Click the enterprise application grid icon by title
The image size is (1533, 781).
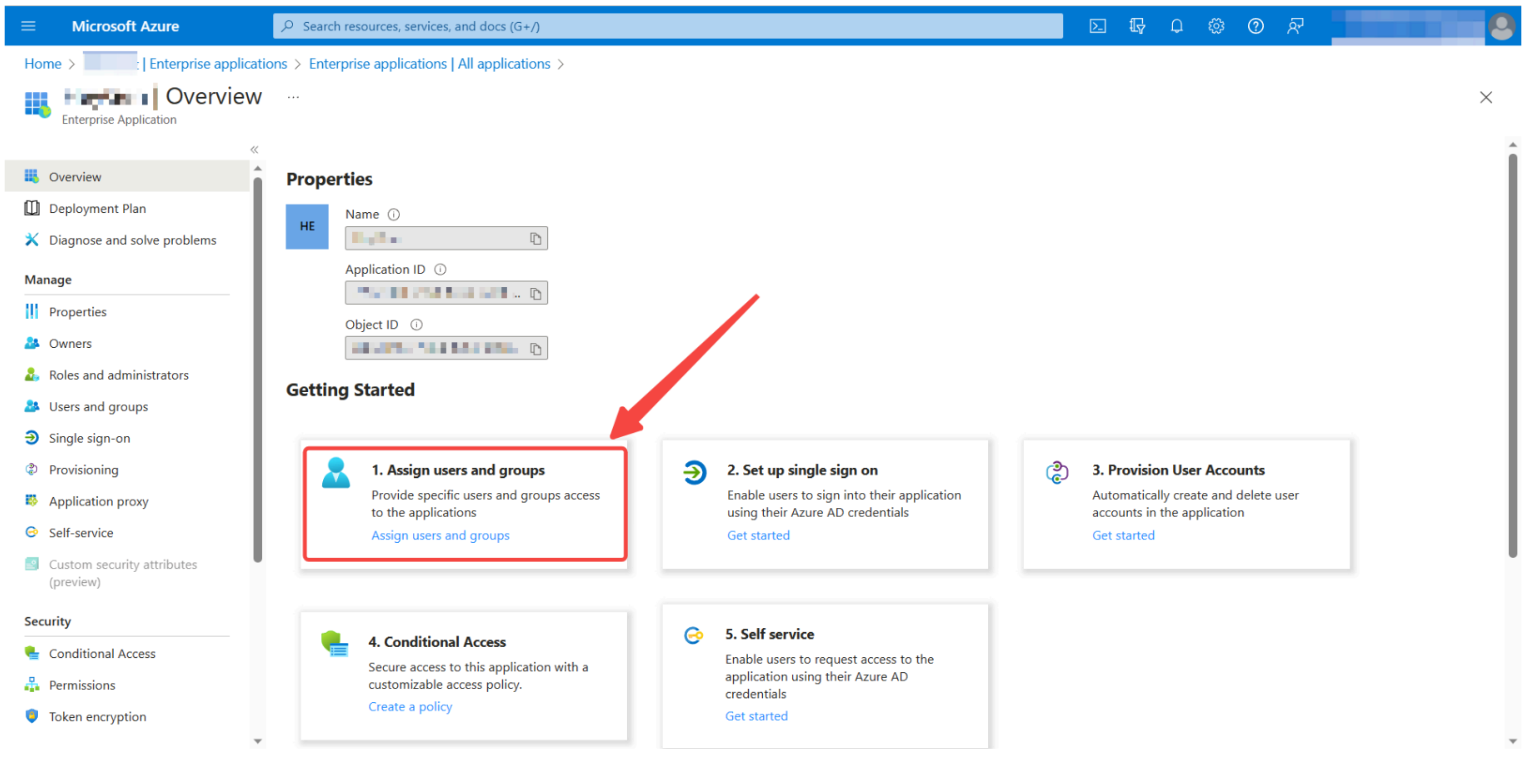37,104
